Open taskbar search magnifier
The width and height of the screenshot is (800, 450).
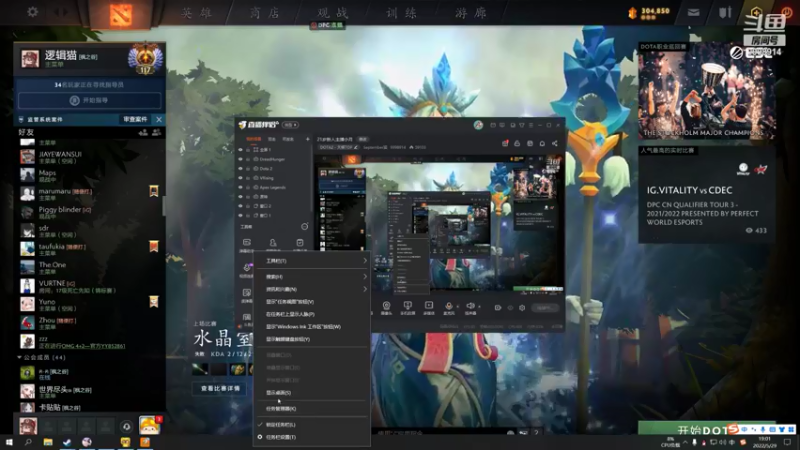[x=28, y=442]
